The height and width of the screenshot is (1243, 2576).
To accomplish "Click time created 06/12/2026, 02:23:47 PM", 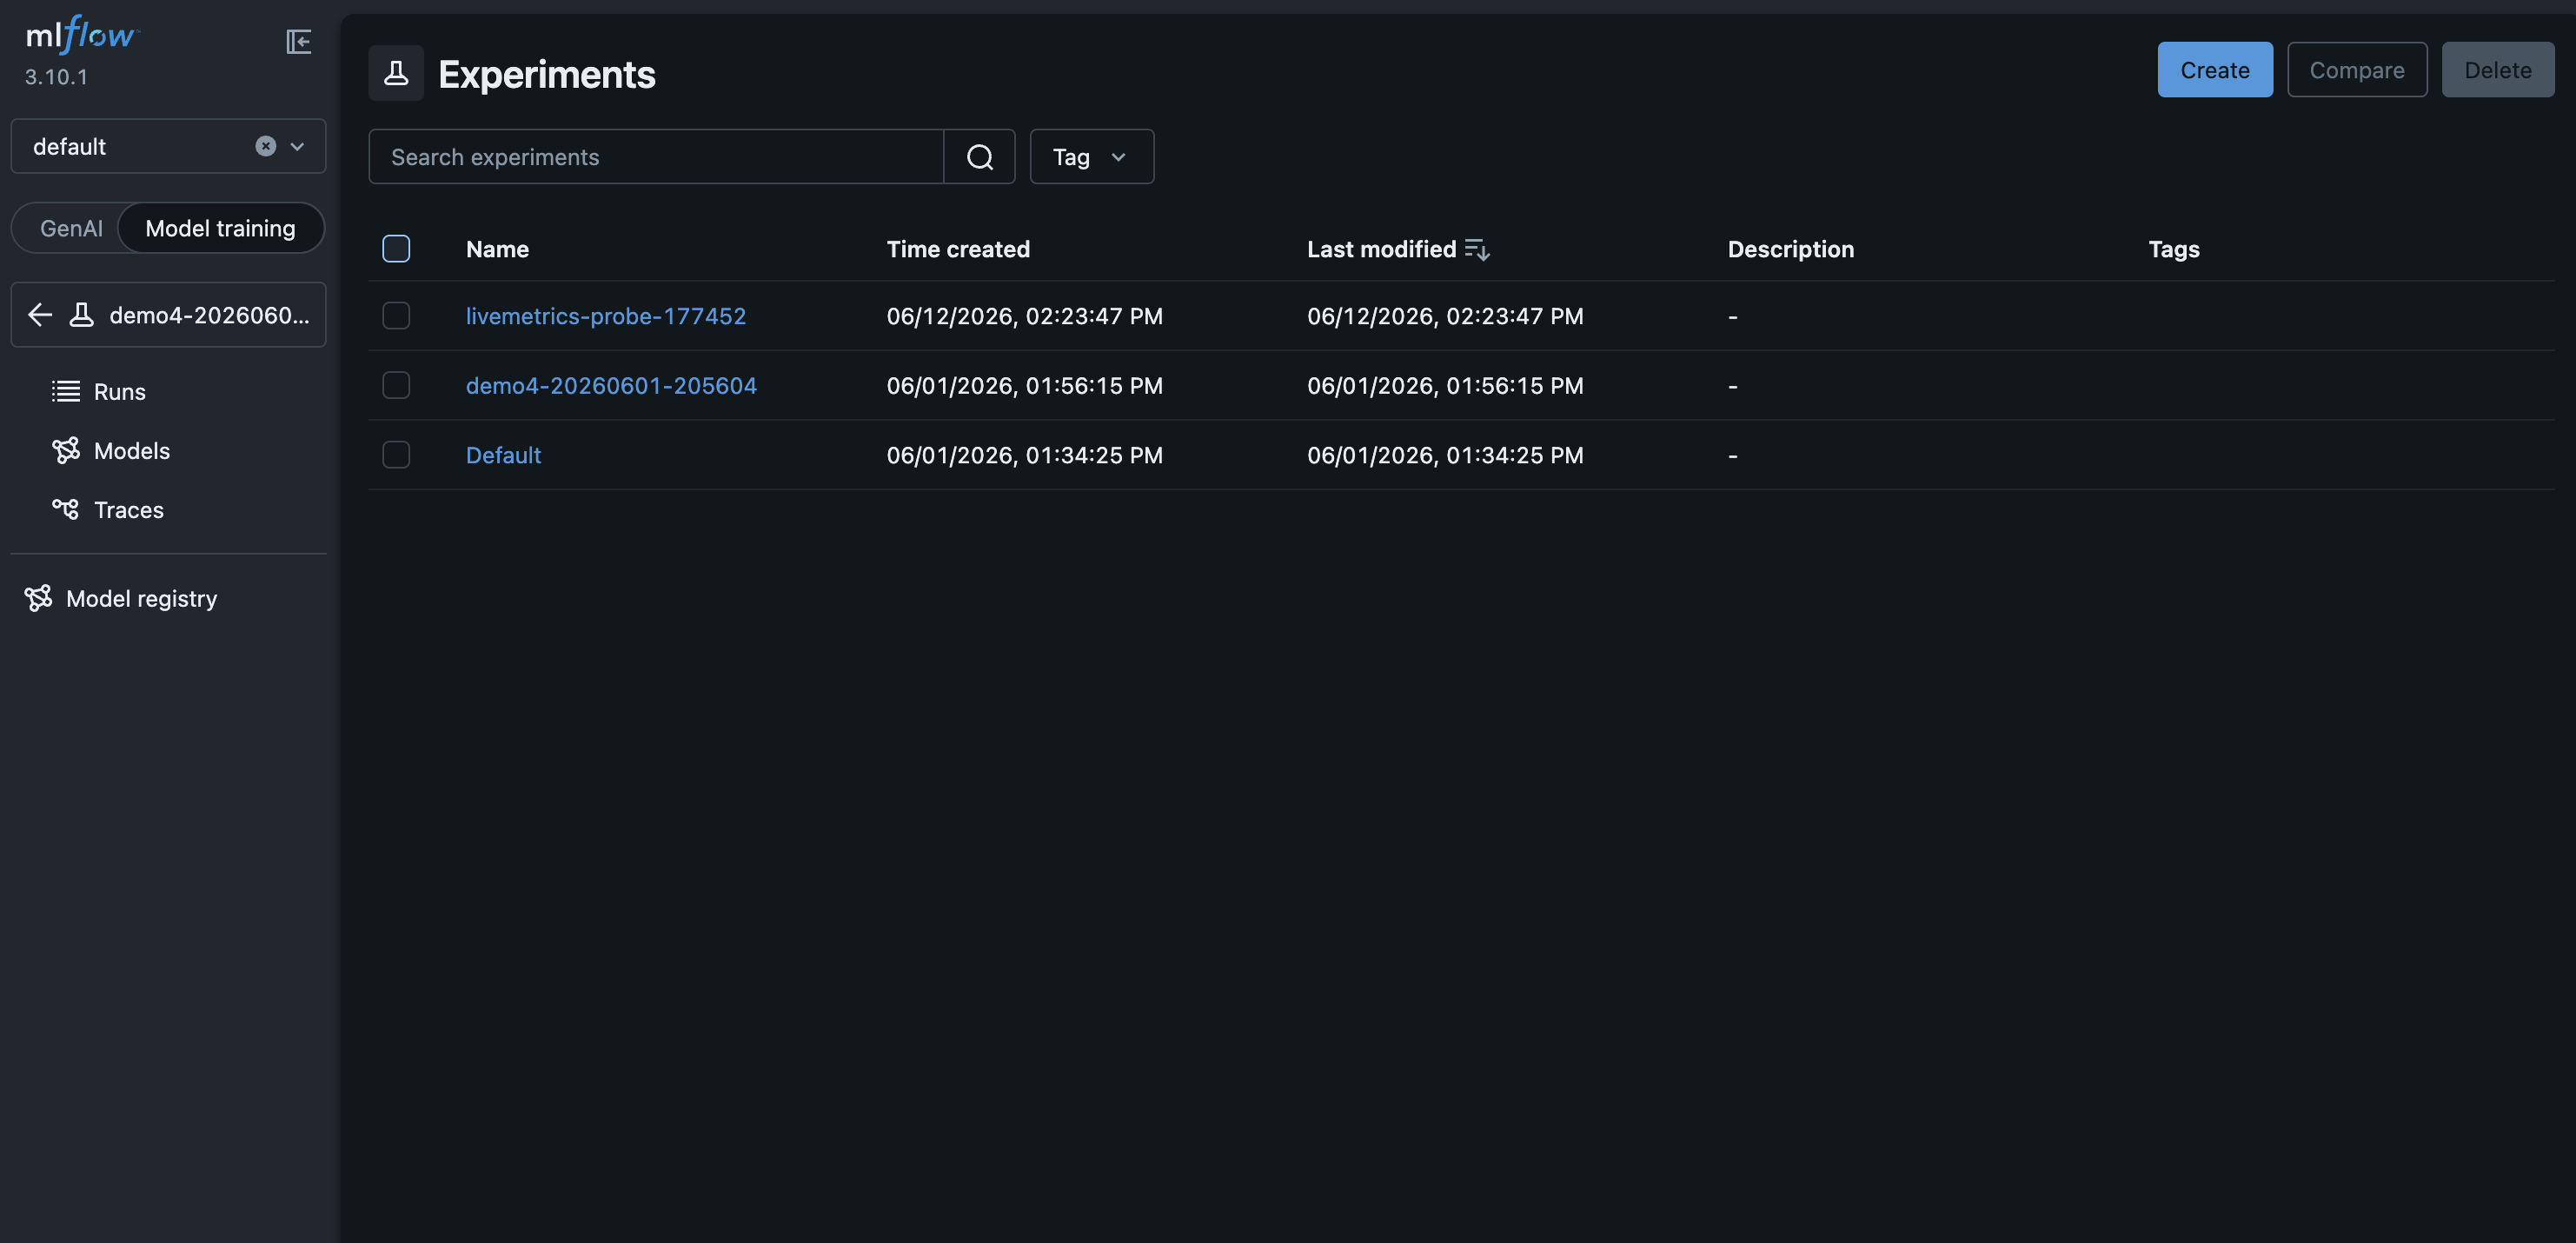I will 1024,316.
